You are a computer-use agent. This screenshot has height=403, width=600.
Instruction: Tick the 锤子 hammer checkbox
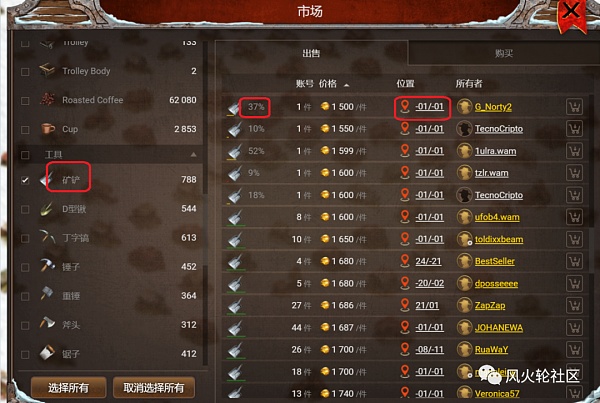pos(25,267)
